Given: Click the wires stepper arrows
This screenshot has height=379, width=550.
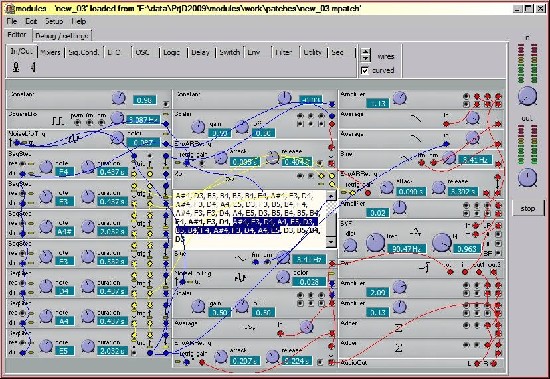Looking at the screenshot, I should pos(365,55).
